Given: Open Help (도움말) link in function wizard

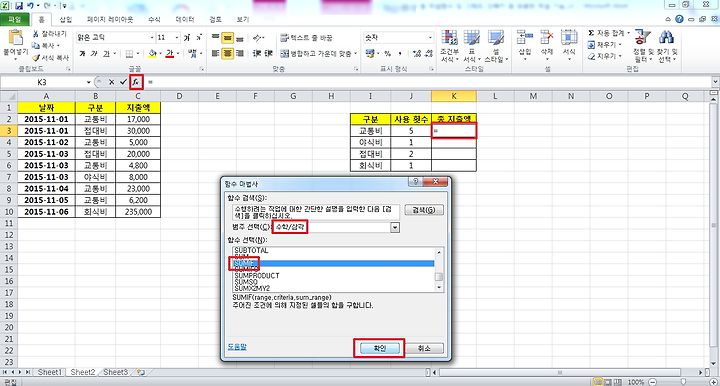Looking at the screenshot, I should tap(237, 347).
